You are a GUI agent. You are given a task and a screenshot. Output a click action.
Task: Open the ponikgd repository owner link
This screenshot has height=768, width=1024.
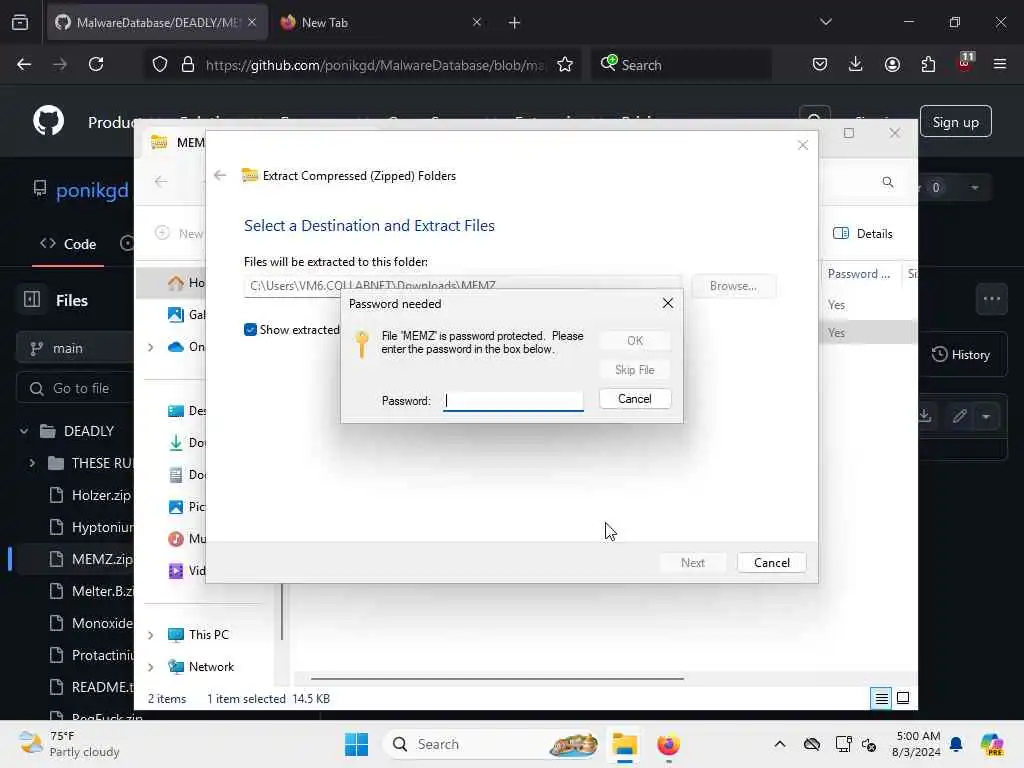click(92, 190)
